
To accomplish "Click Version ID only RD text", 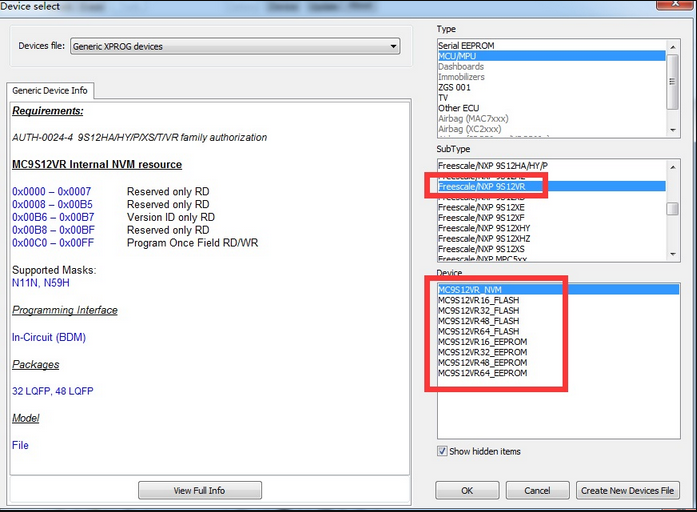I will click(x=171, y=217).
